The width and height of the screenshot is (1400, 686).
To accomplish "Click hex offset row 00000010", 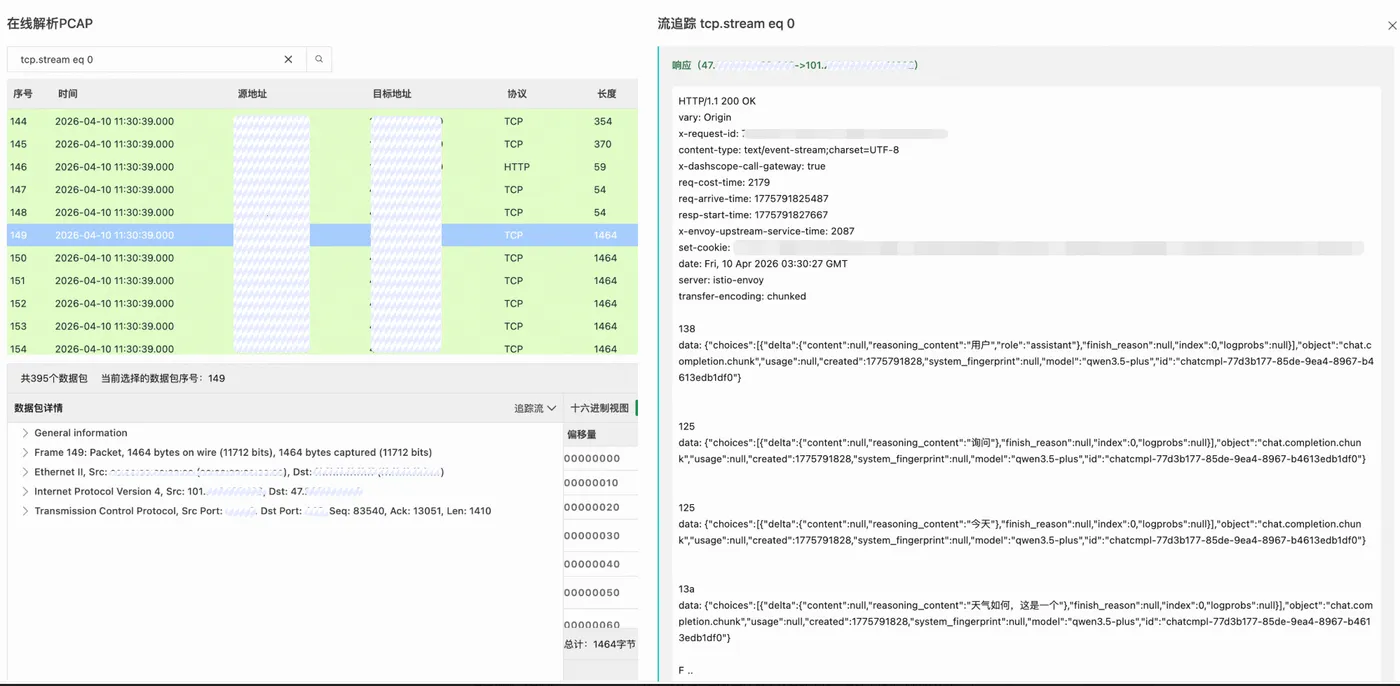I will click(x=600, y=483).
